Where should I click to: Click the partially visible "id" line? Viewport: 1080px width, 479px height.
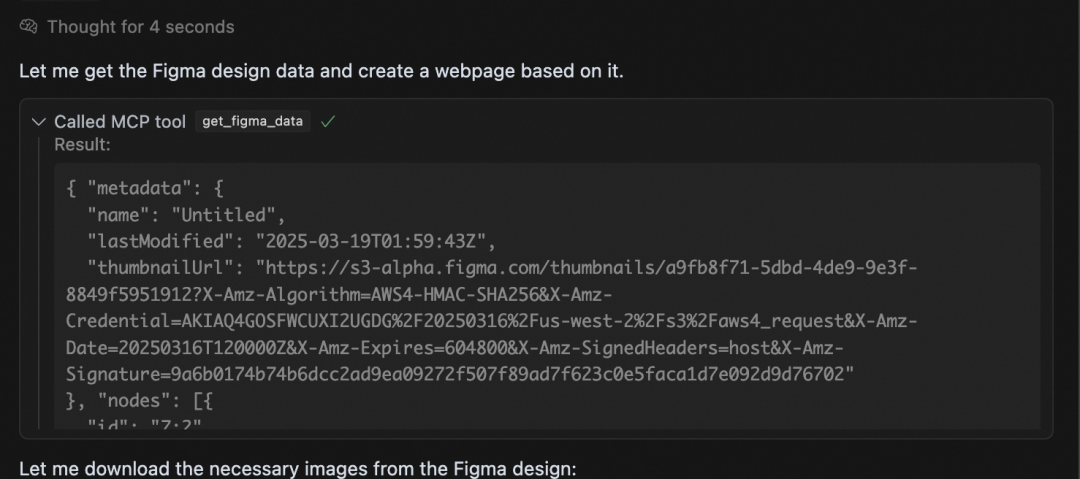coord(144,425)
